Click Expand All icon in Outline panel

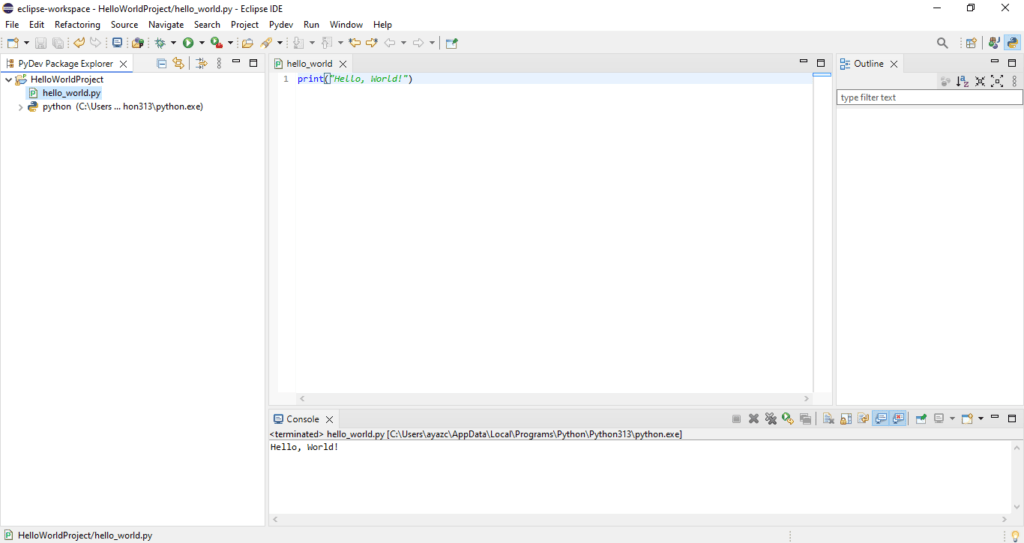point(997,82)
